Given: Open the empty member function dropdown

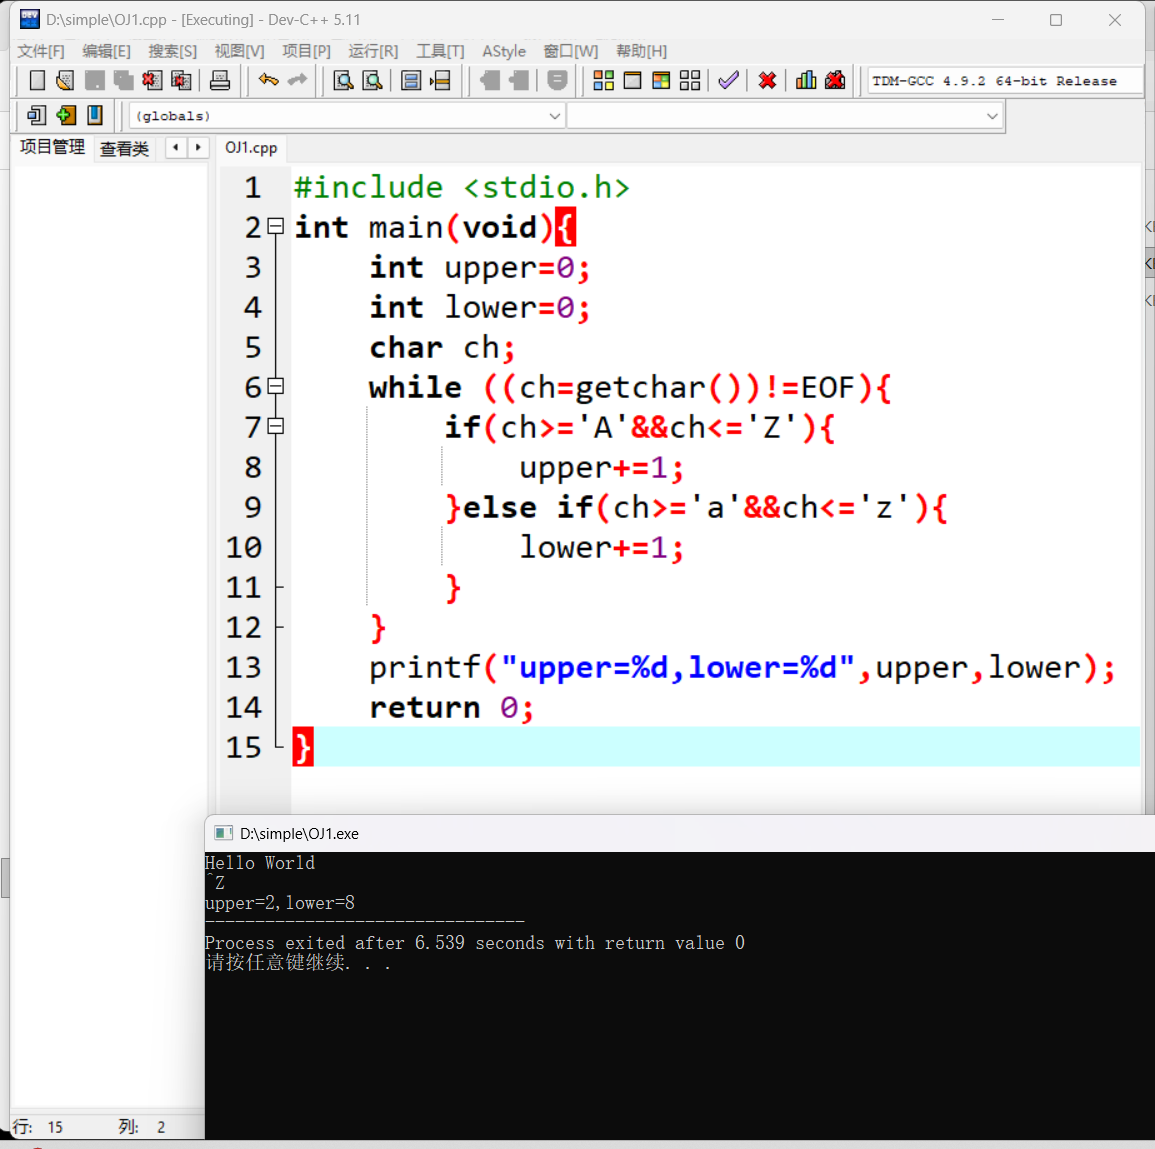Looking at the screenshot, I should [x=785, y=116].
